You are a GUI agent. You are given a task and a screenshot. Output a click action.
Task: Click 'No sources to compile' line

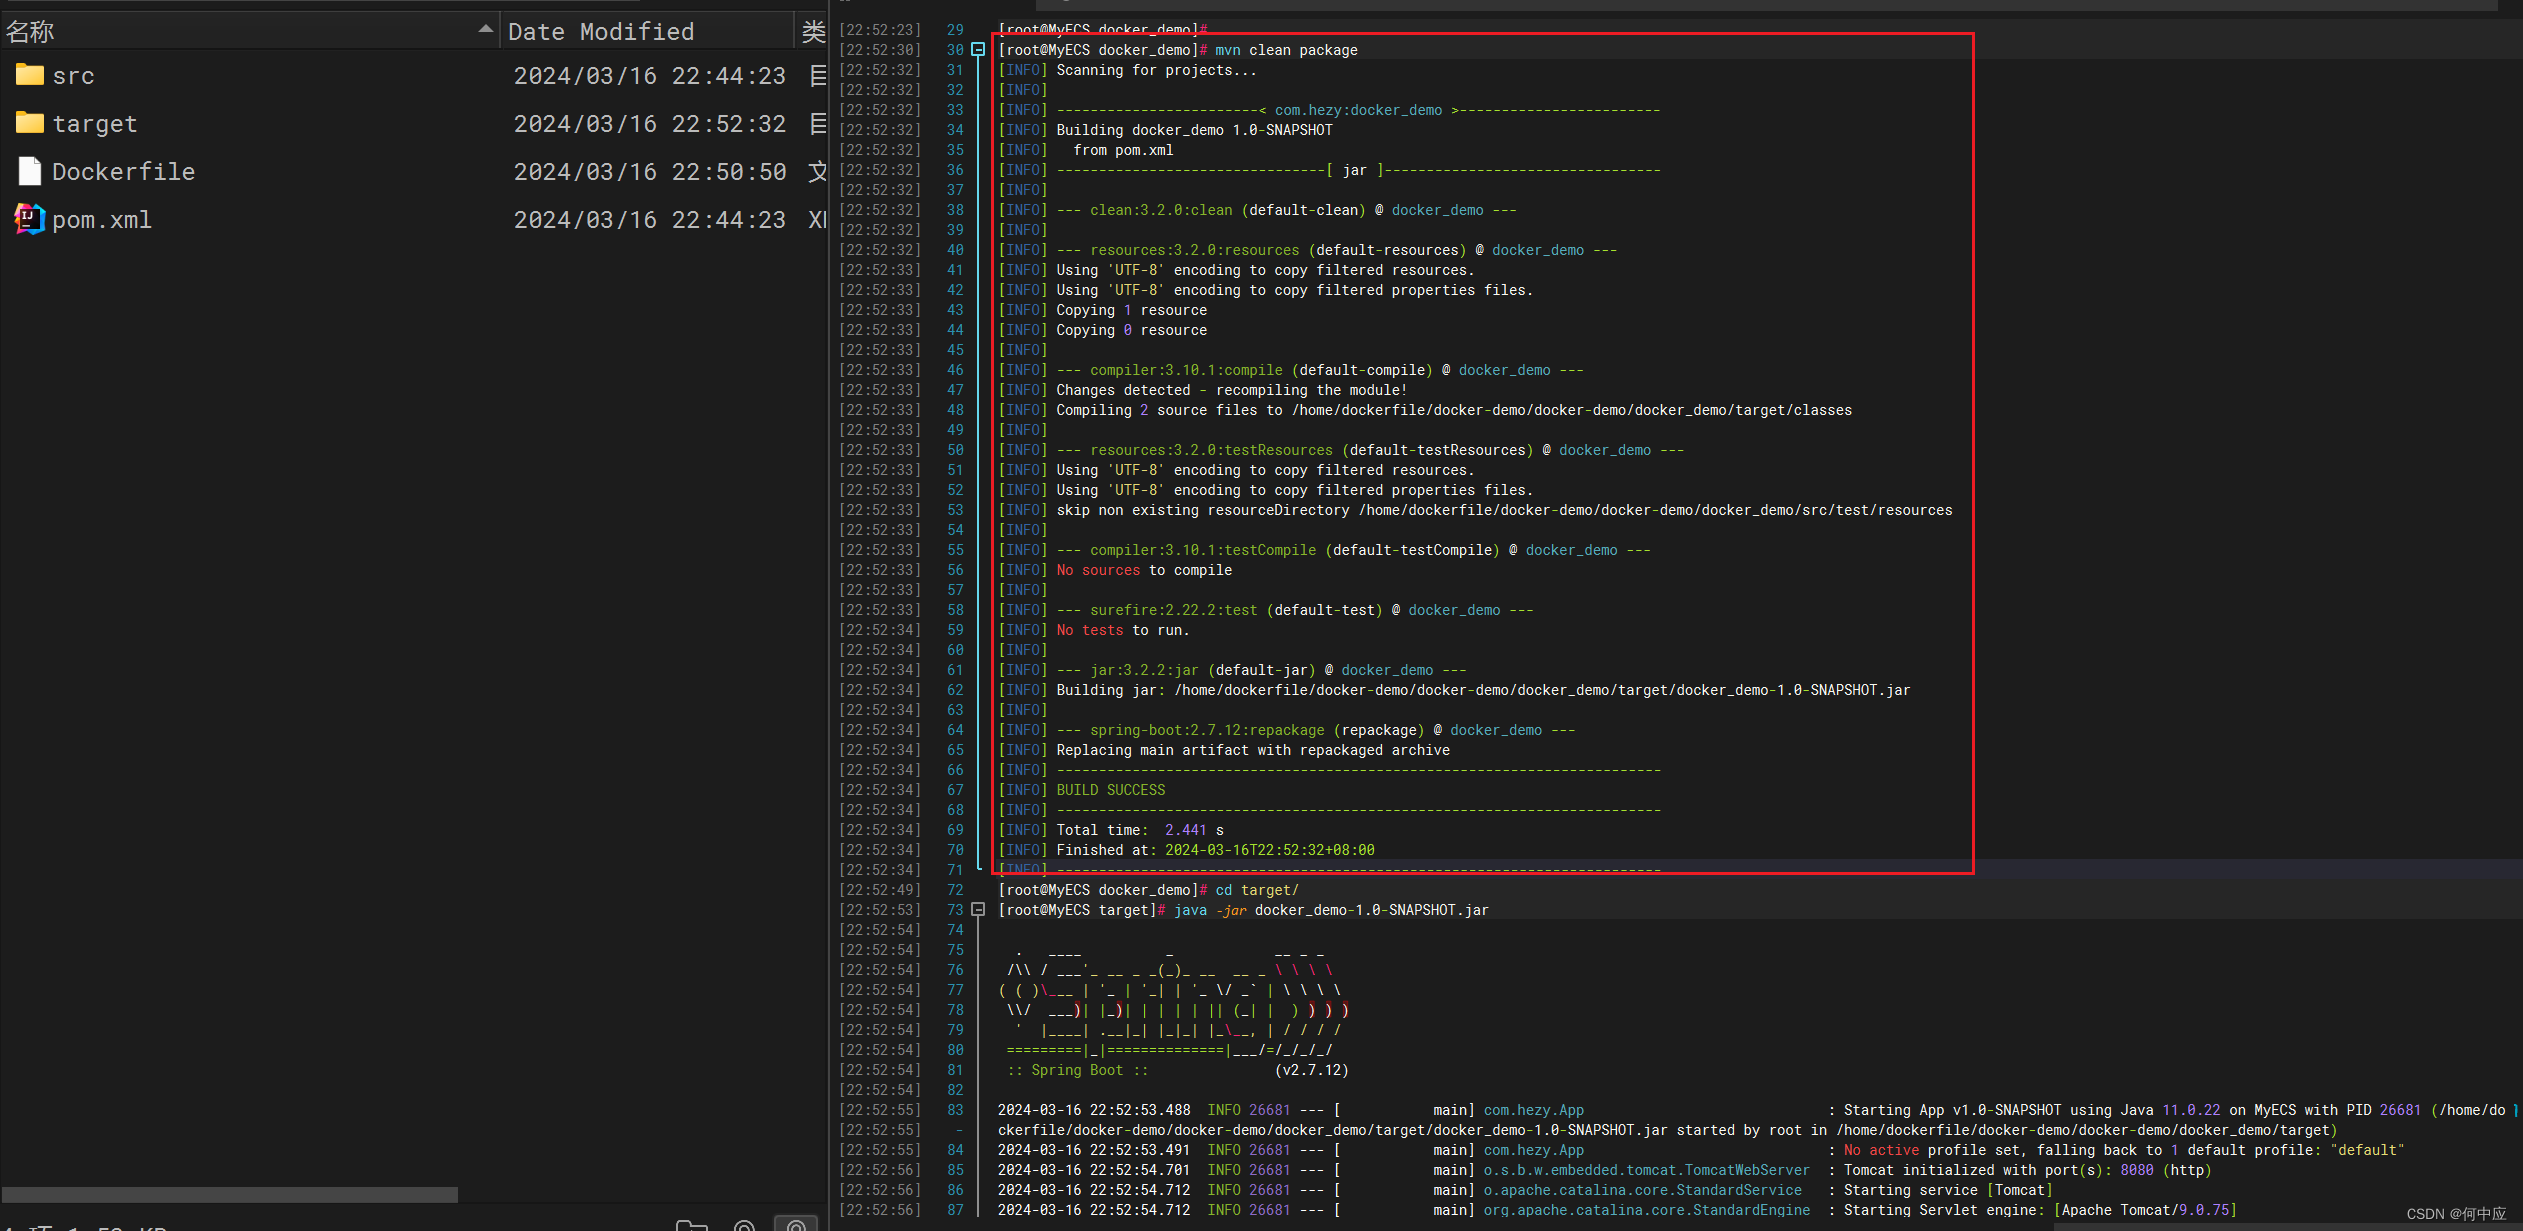(x=1144, y=570)
